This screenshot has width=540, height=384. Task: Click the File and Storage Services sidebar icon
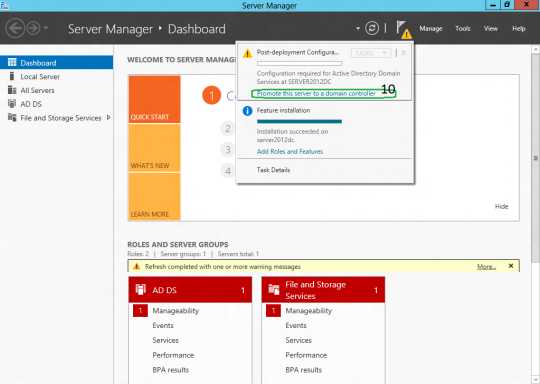tap(12, 117)
